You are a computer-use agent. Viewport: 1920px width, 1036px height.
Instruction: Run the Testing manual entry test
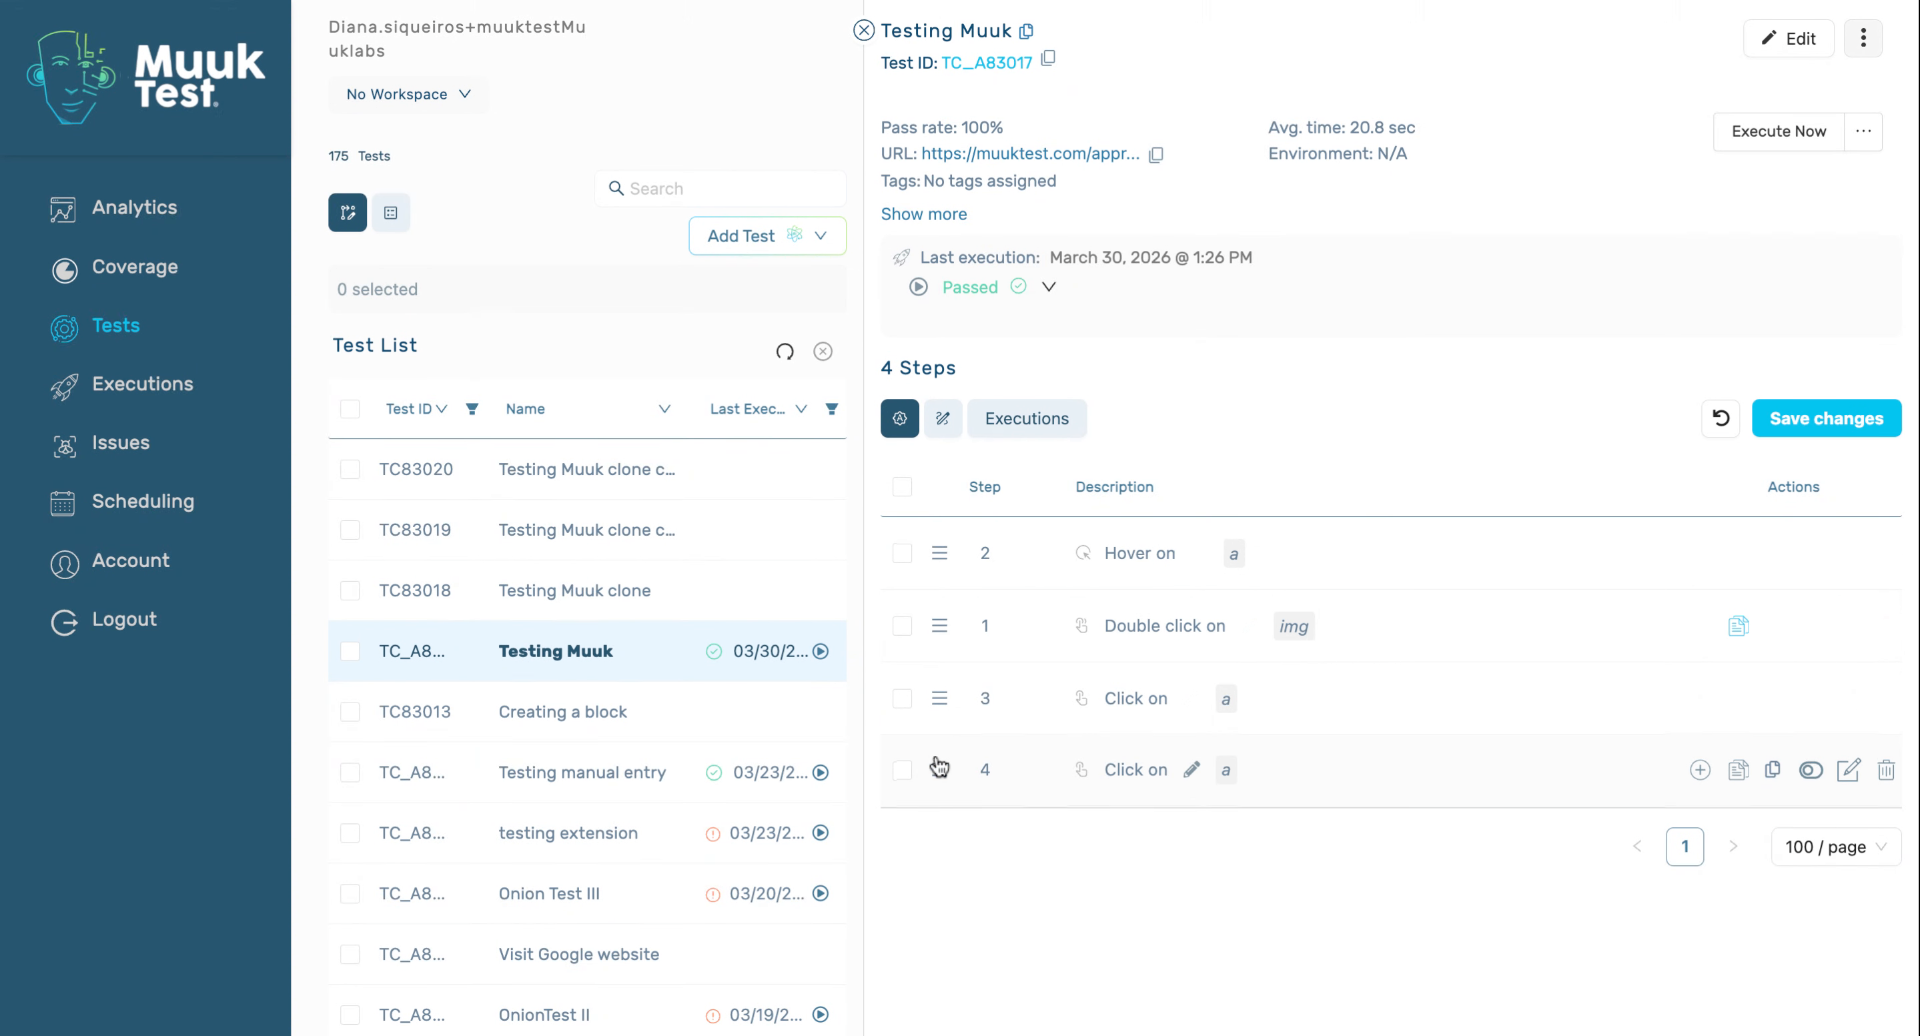click(x=821, y=772)
